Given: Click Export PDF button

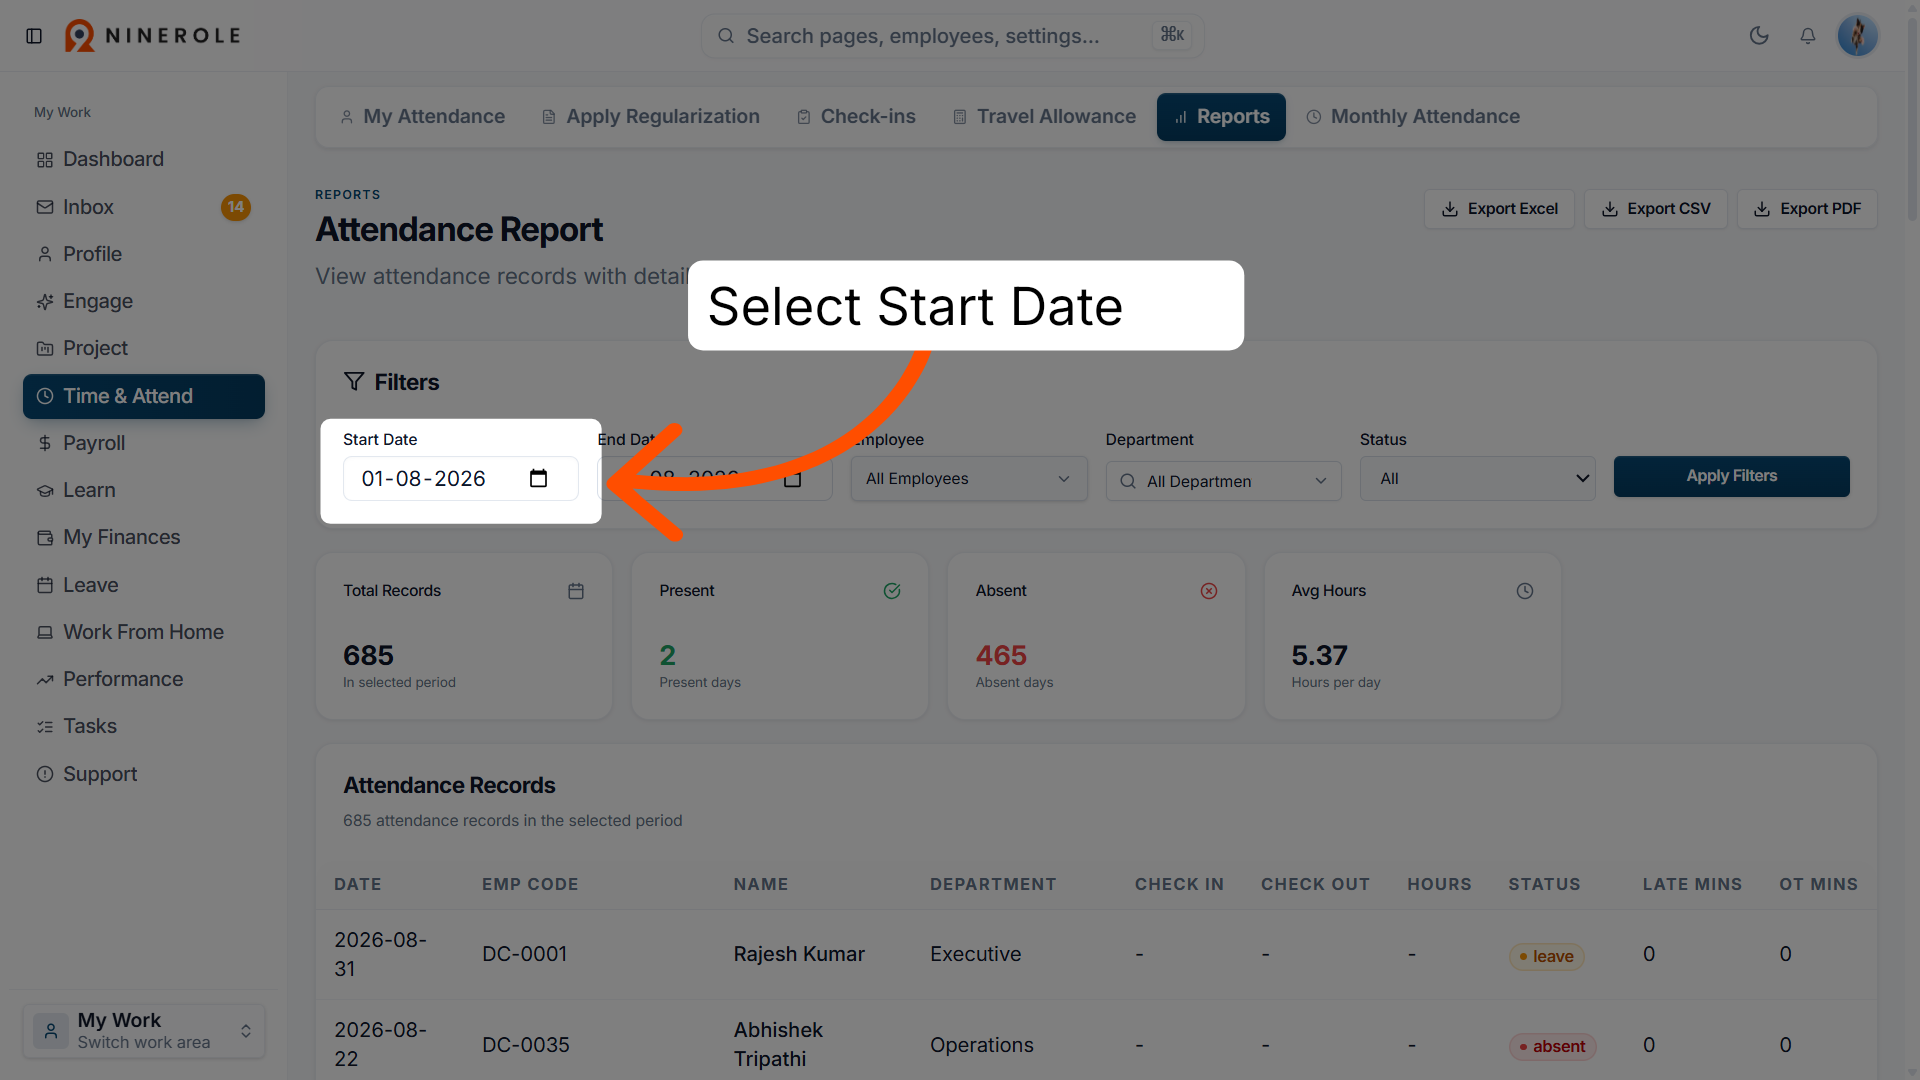Looking at the screenshot, I should pos(1807,209).
